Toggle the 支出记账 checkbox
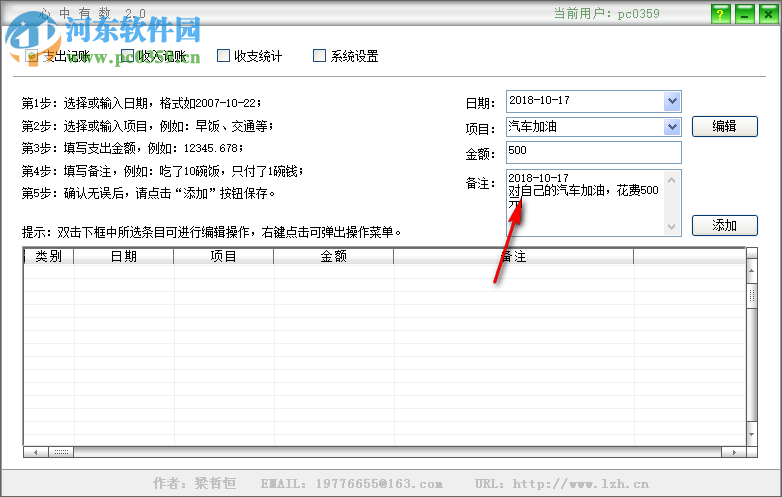782x497 pixels. 31,56
